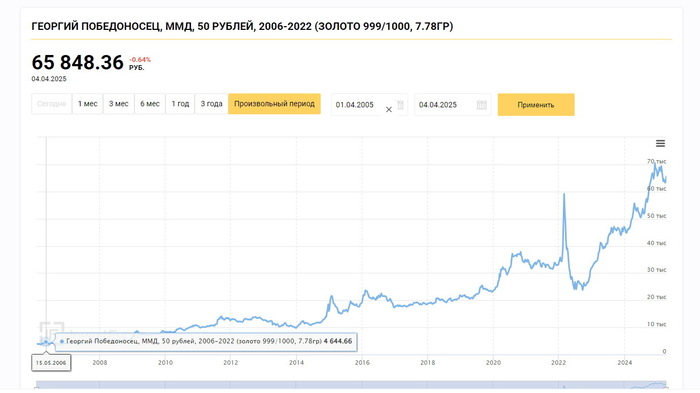Click the 2014 x-axis label
This screenshot has width=700, height=393.
(296, 363)
